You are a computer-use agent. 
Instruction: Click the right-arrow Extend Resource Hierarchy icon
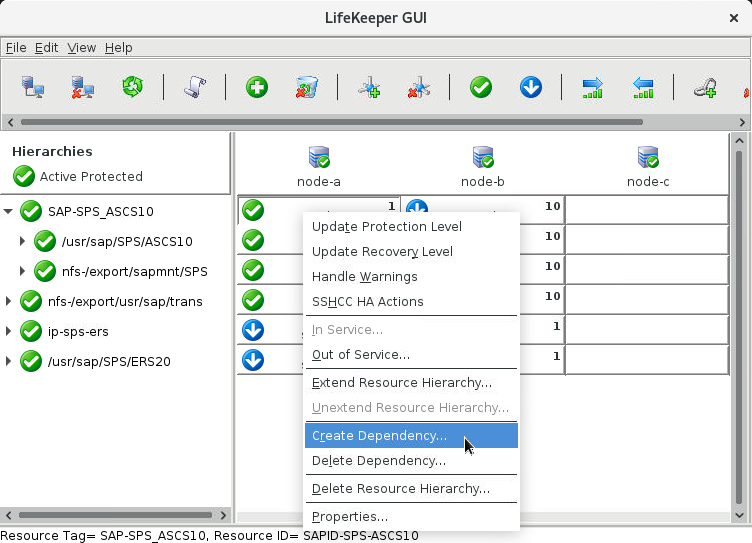(x=593, y=87)
